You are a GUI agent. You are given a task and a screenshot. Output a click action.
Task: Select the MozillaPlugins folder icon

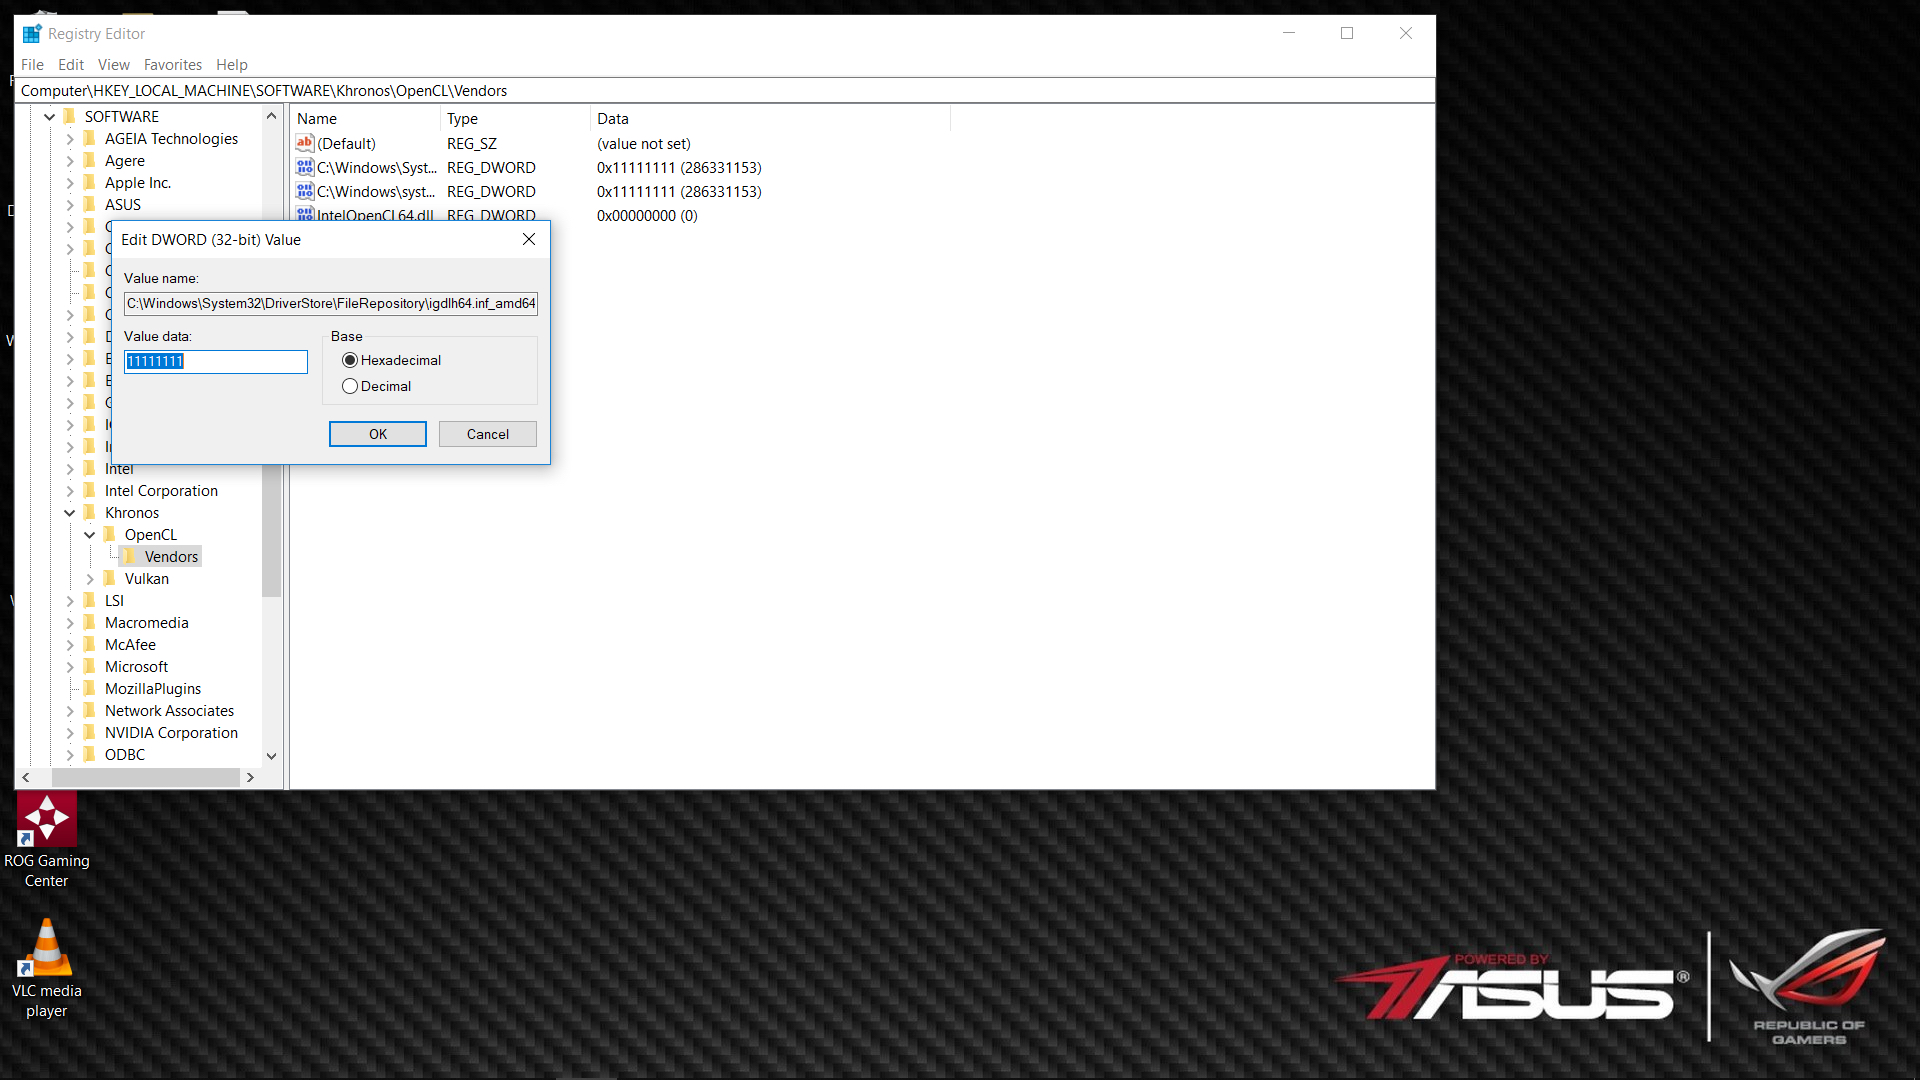90,688
